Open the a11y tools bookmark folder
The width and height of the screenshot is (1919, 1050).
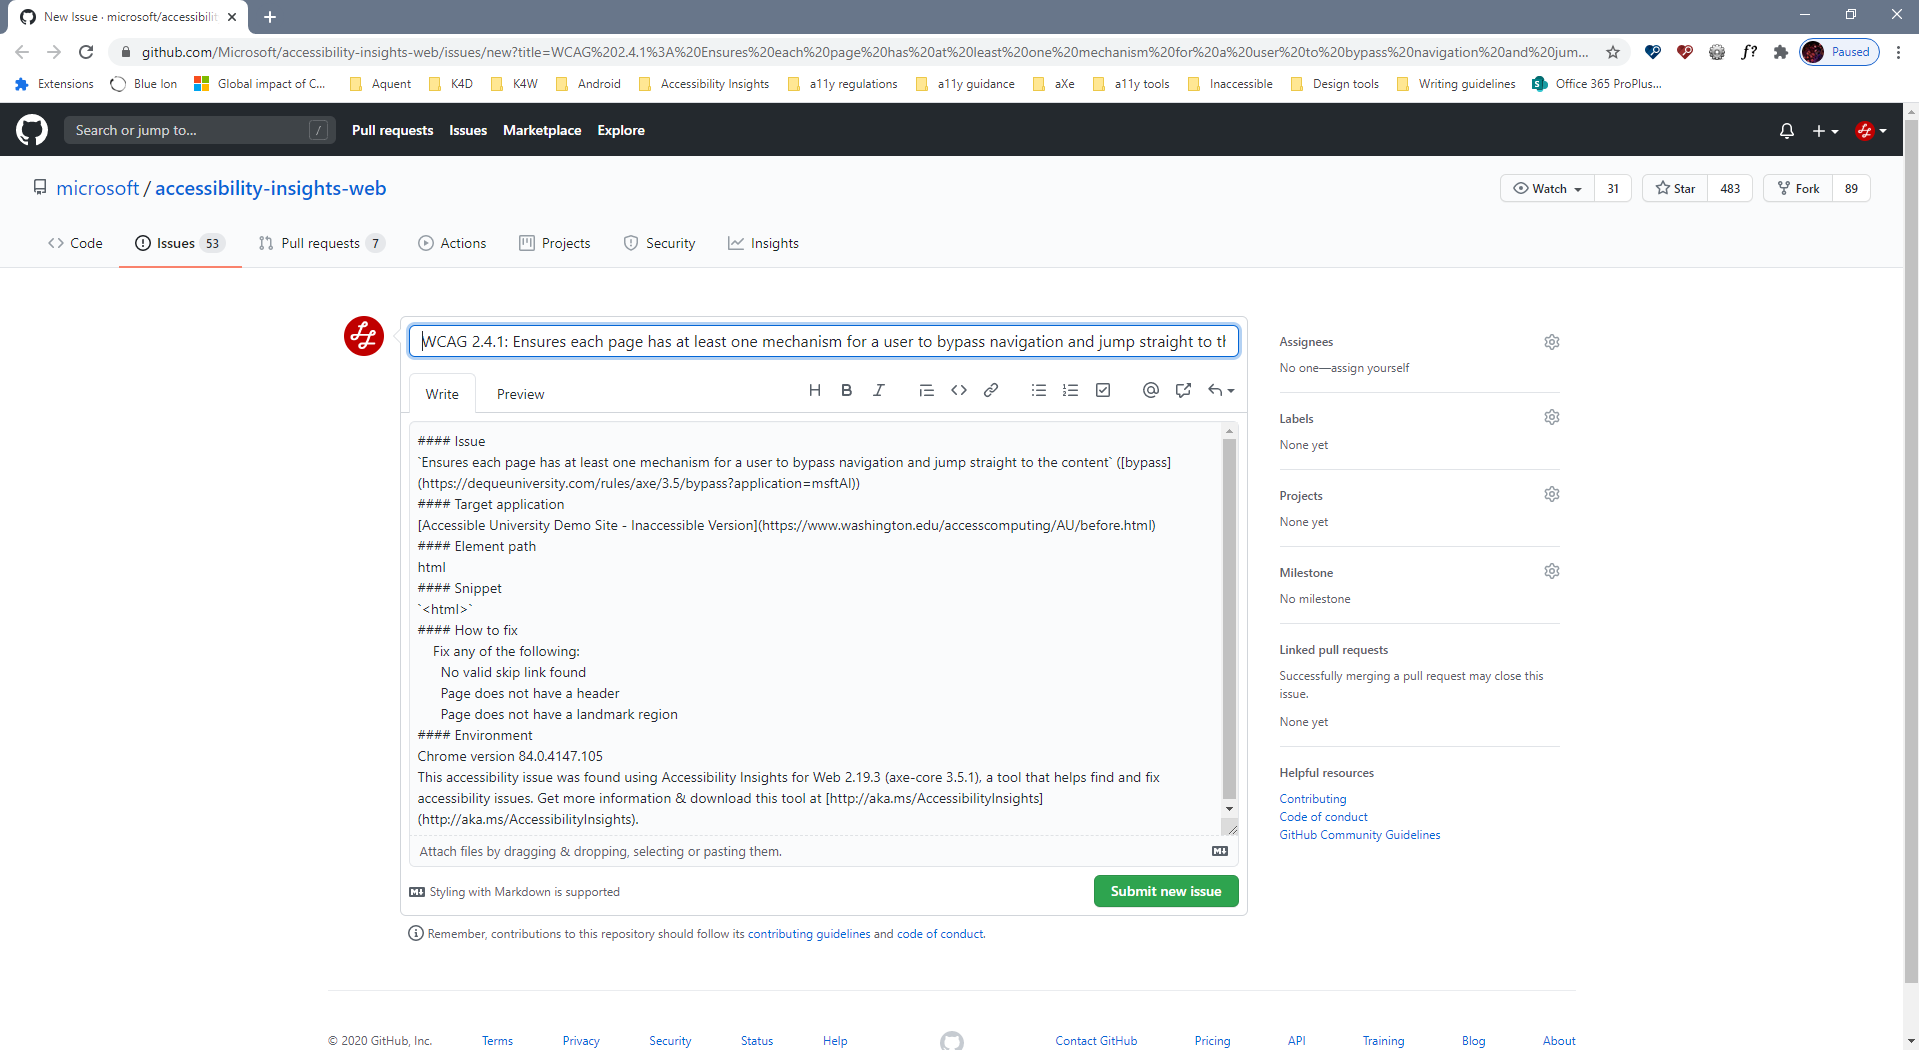(1131, 84)
